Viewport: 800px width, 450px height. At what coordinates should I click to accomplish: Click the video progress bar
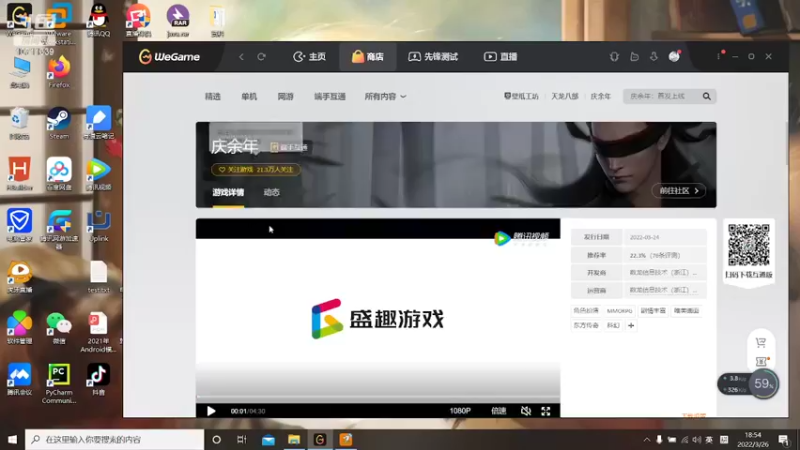pyautogui.click(x=378, y=397)
